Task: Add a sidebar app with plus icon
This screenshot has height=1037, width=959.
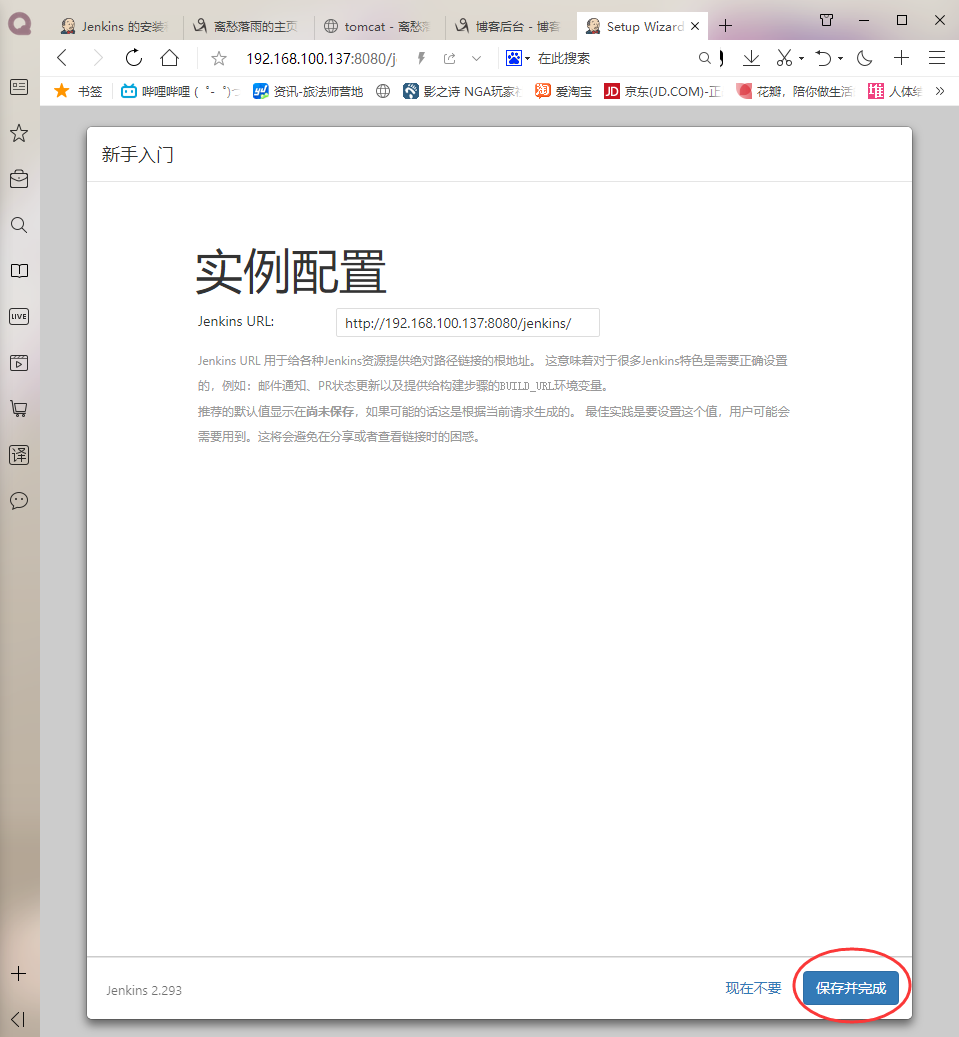Action: pyautogui.click(x=19, y=974)
